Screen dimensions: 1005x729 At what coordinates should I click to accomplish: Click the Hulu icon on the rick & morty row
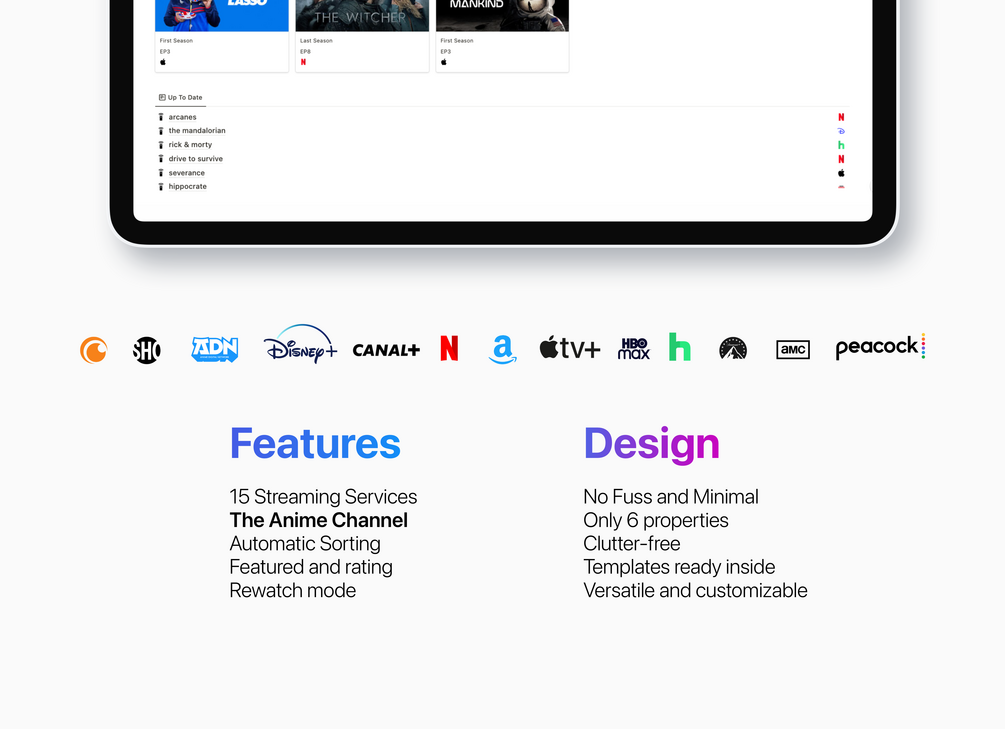point(841,145)
